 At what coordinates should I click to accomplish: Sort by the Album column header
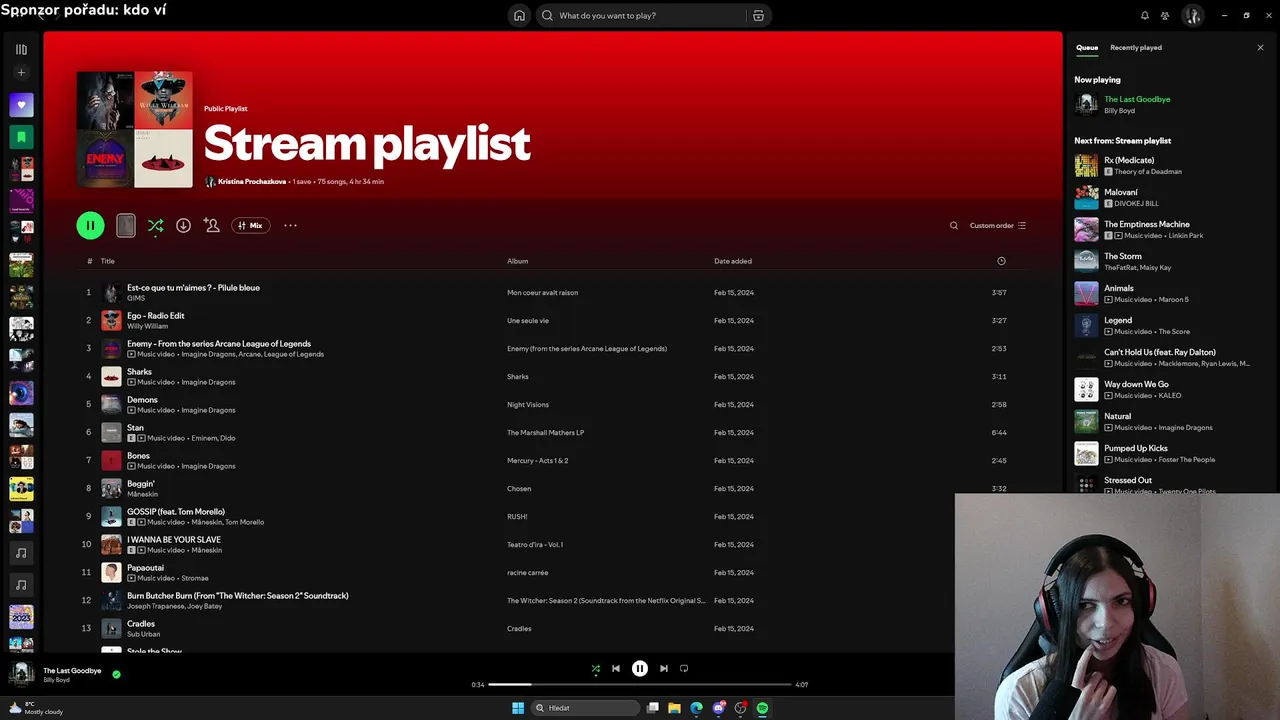click(517, 261)
